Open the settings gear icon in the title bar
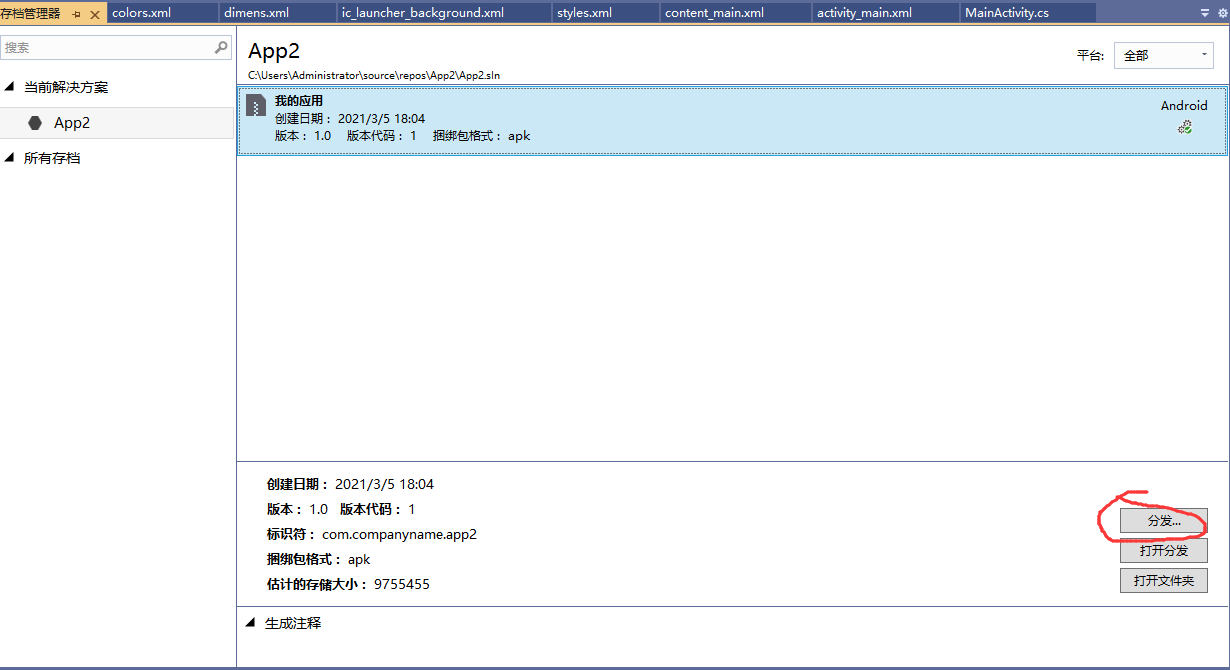The width and height of the screenshot is (1230, 670). point(1222,11)
